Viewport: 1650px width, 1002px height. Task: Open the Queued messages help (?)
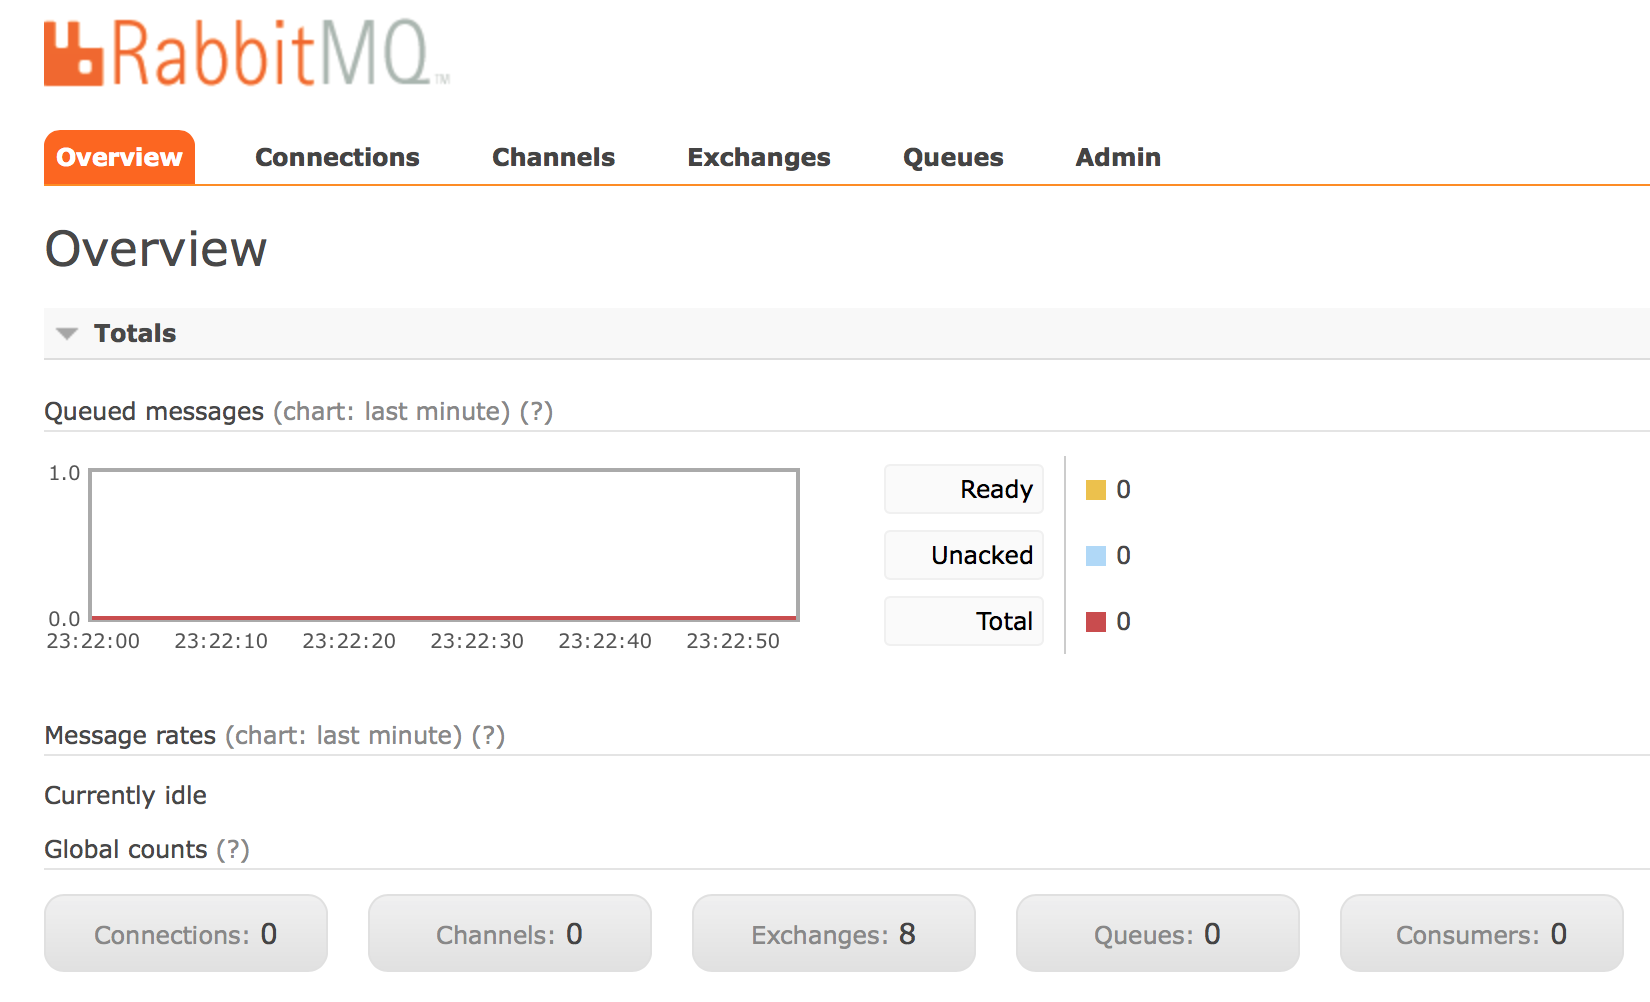point(536,411)
